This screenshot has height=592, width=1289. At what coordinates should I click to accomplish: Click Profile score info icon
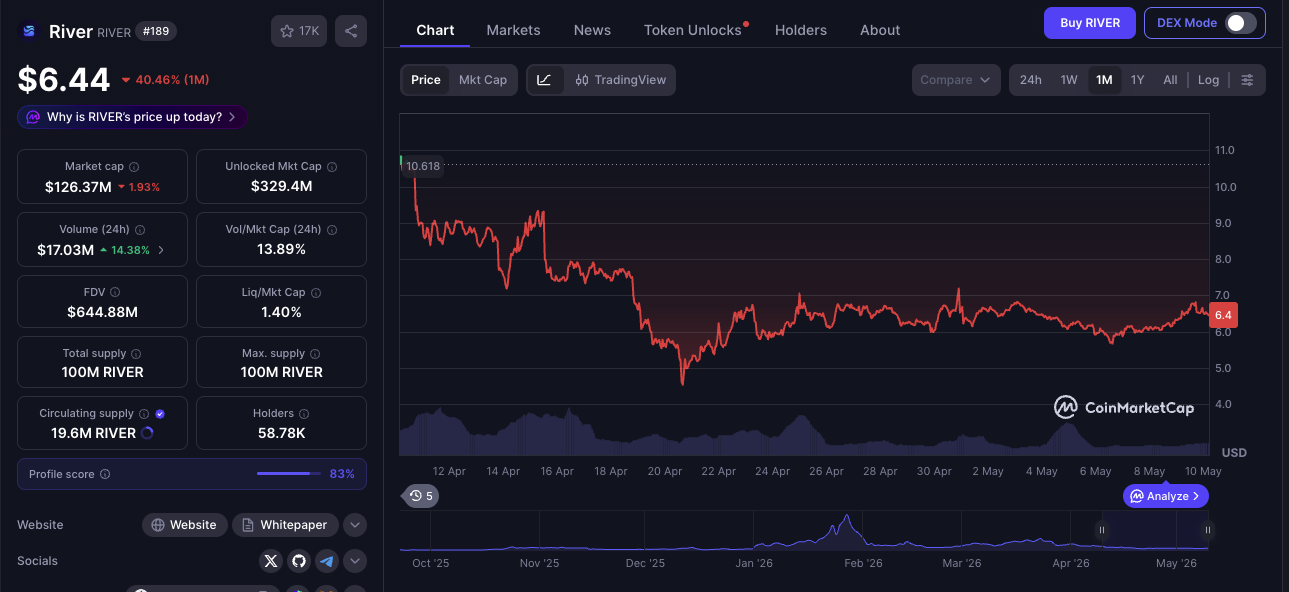(105, 474)
